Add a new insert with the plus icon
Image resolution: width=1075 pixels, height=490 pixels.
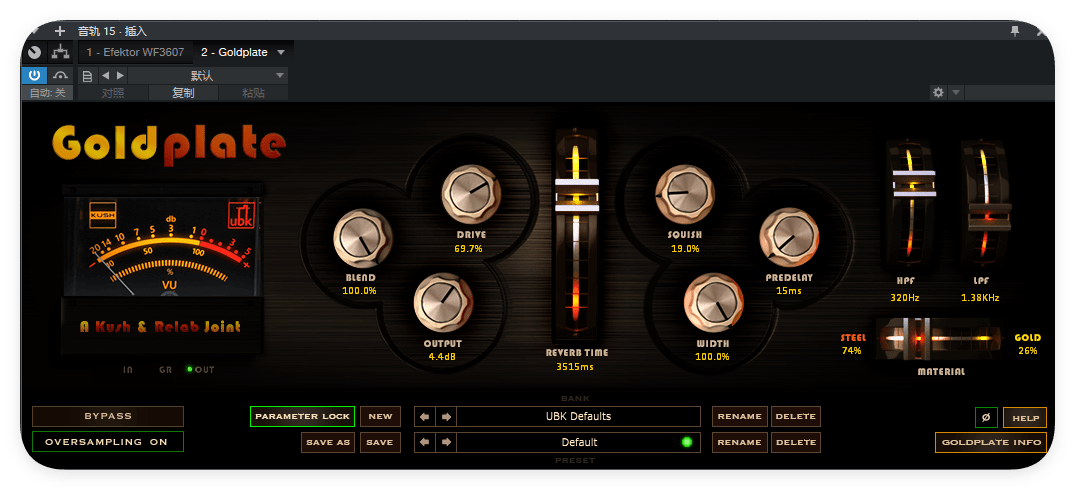tap(60, 31)
